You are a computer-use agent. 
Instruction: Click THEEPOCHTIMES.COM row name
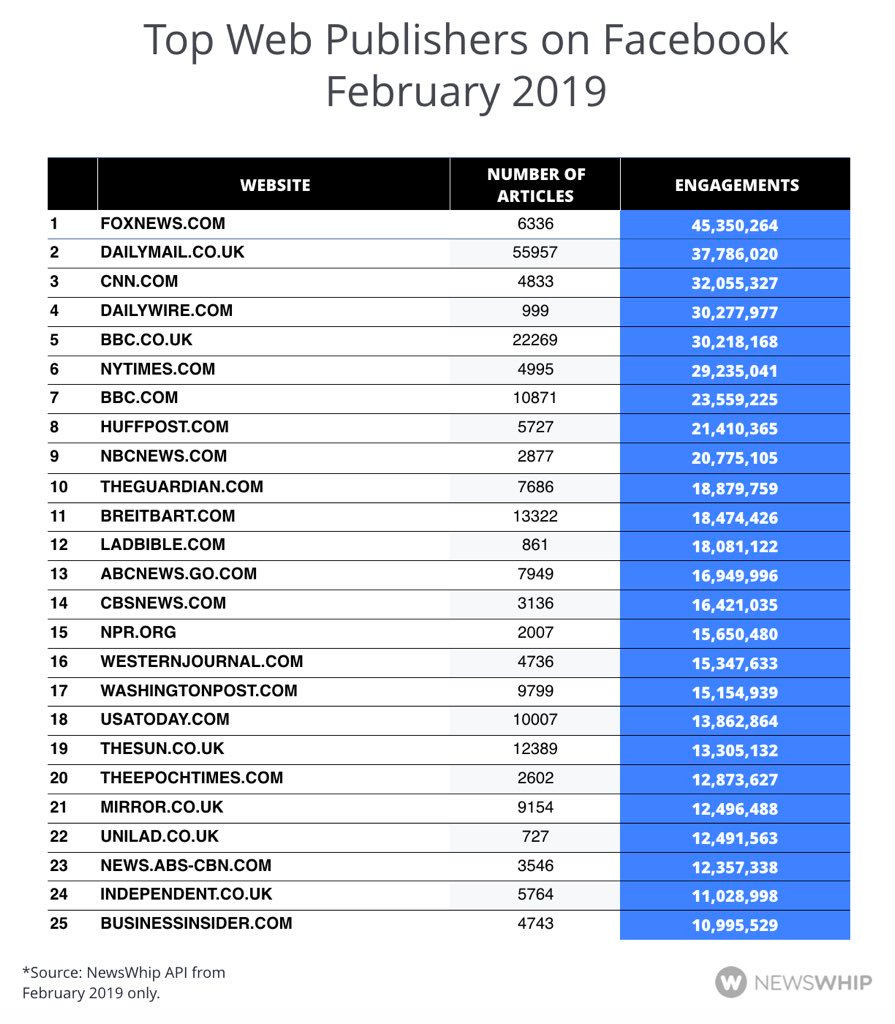click(x=191, y=778)
